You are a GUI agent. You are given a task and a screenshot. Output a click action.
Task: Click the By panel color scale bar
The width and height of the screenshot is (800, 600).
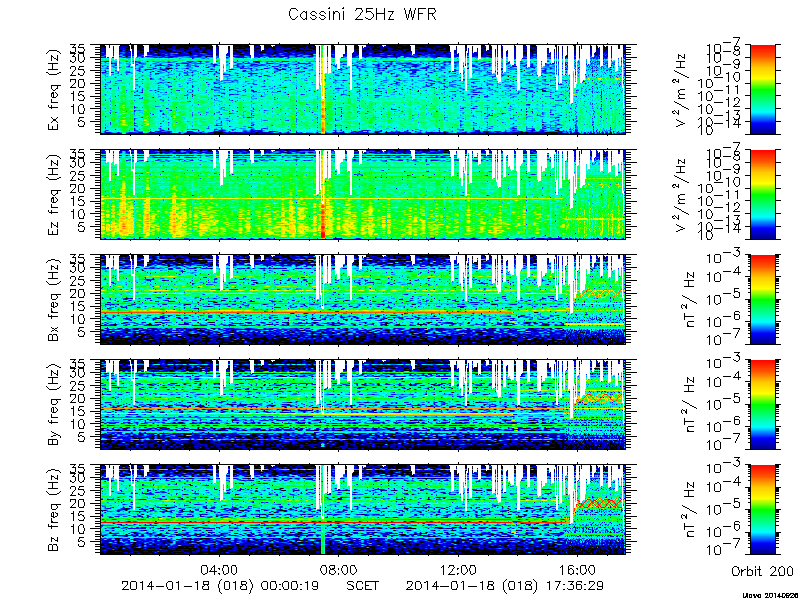pyautogui.click(x=763, y=404)
